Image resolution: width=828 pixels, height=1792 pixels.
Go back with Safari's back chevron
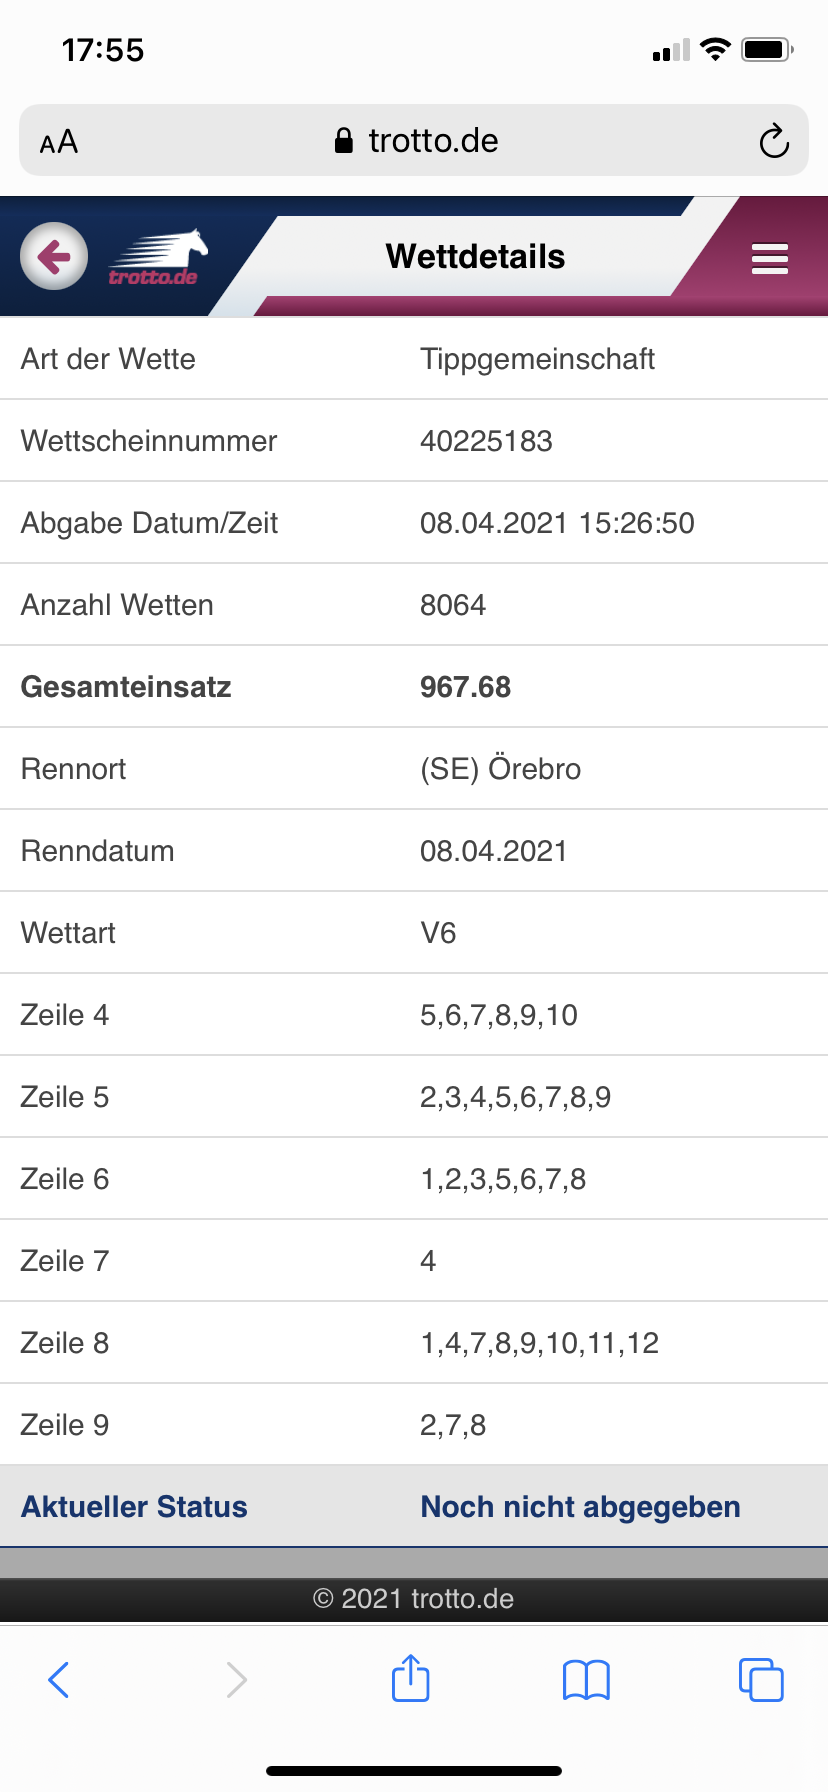click(x=59, y=1680)
